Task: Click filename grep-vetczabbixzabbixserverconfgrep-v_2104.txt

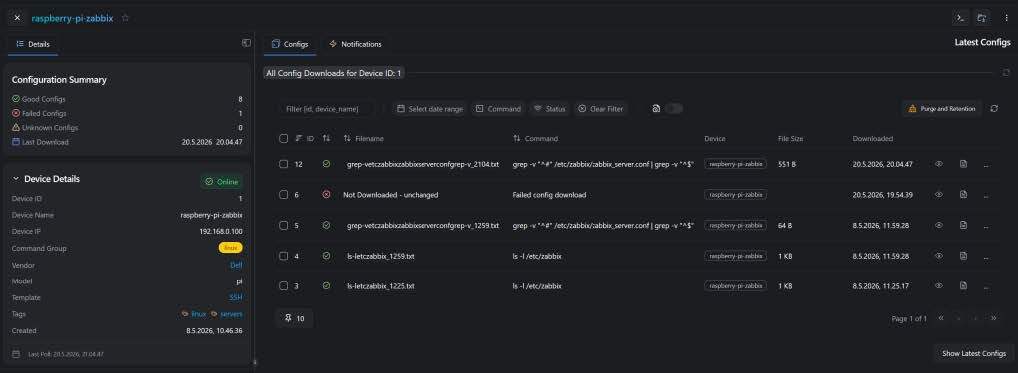Action: [423, 165]
